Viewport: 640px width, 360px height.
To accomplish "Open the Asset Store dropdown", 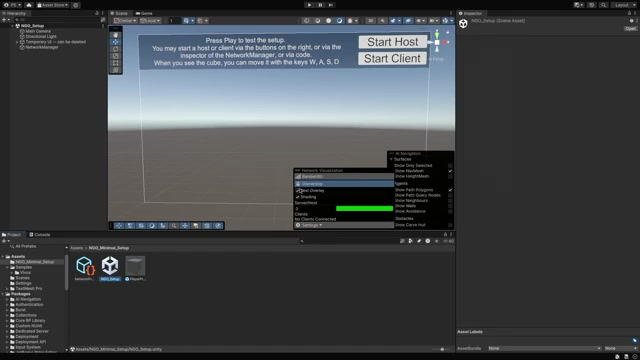I will 53,5.
